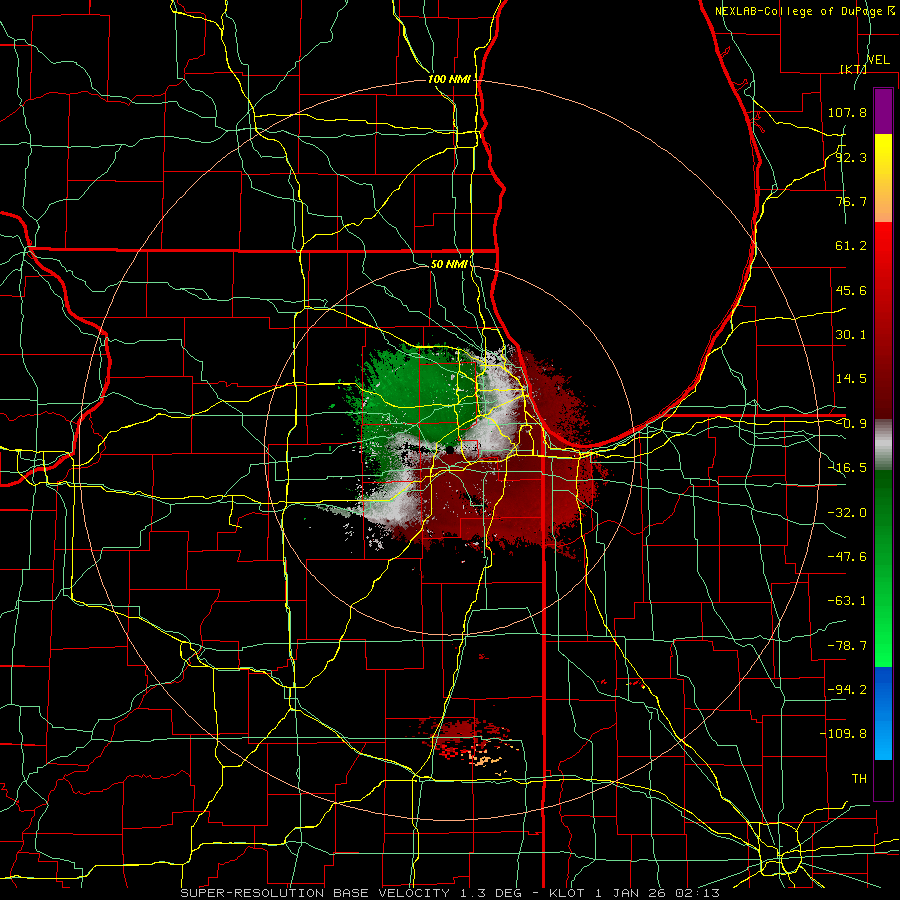
Task: Click the TH legend label
Action: click(859, 779)
